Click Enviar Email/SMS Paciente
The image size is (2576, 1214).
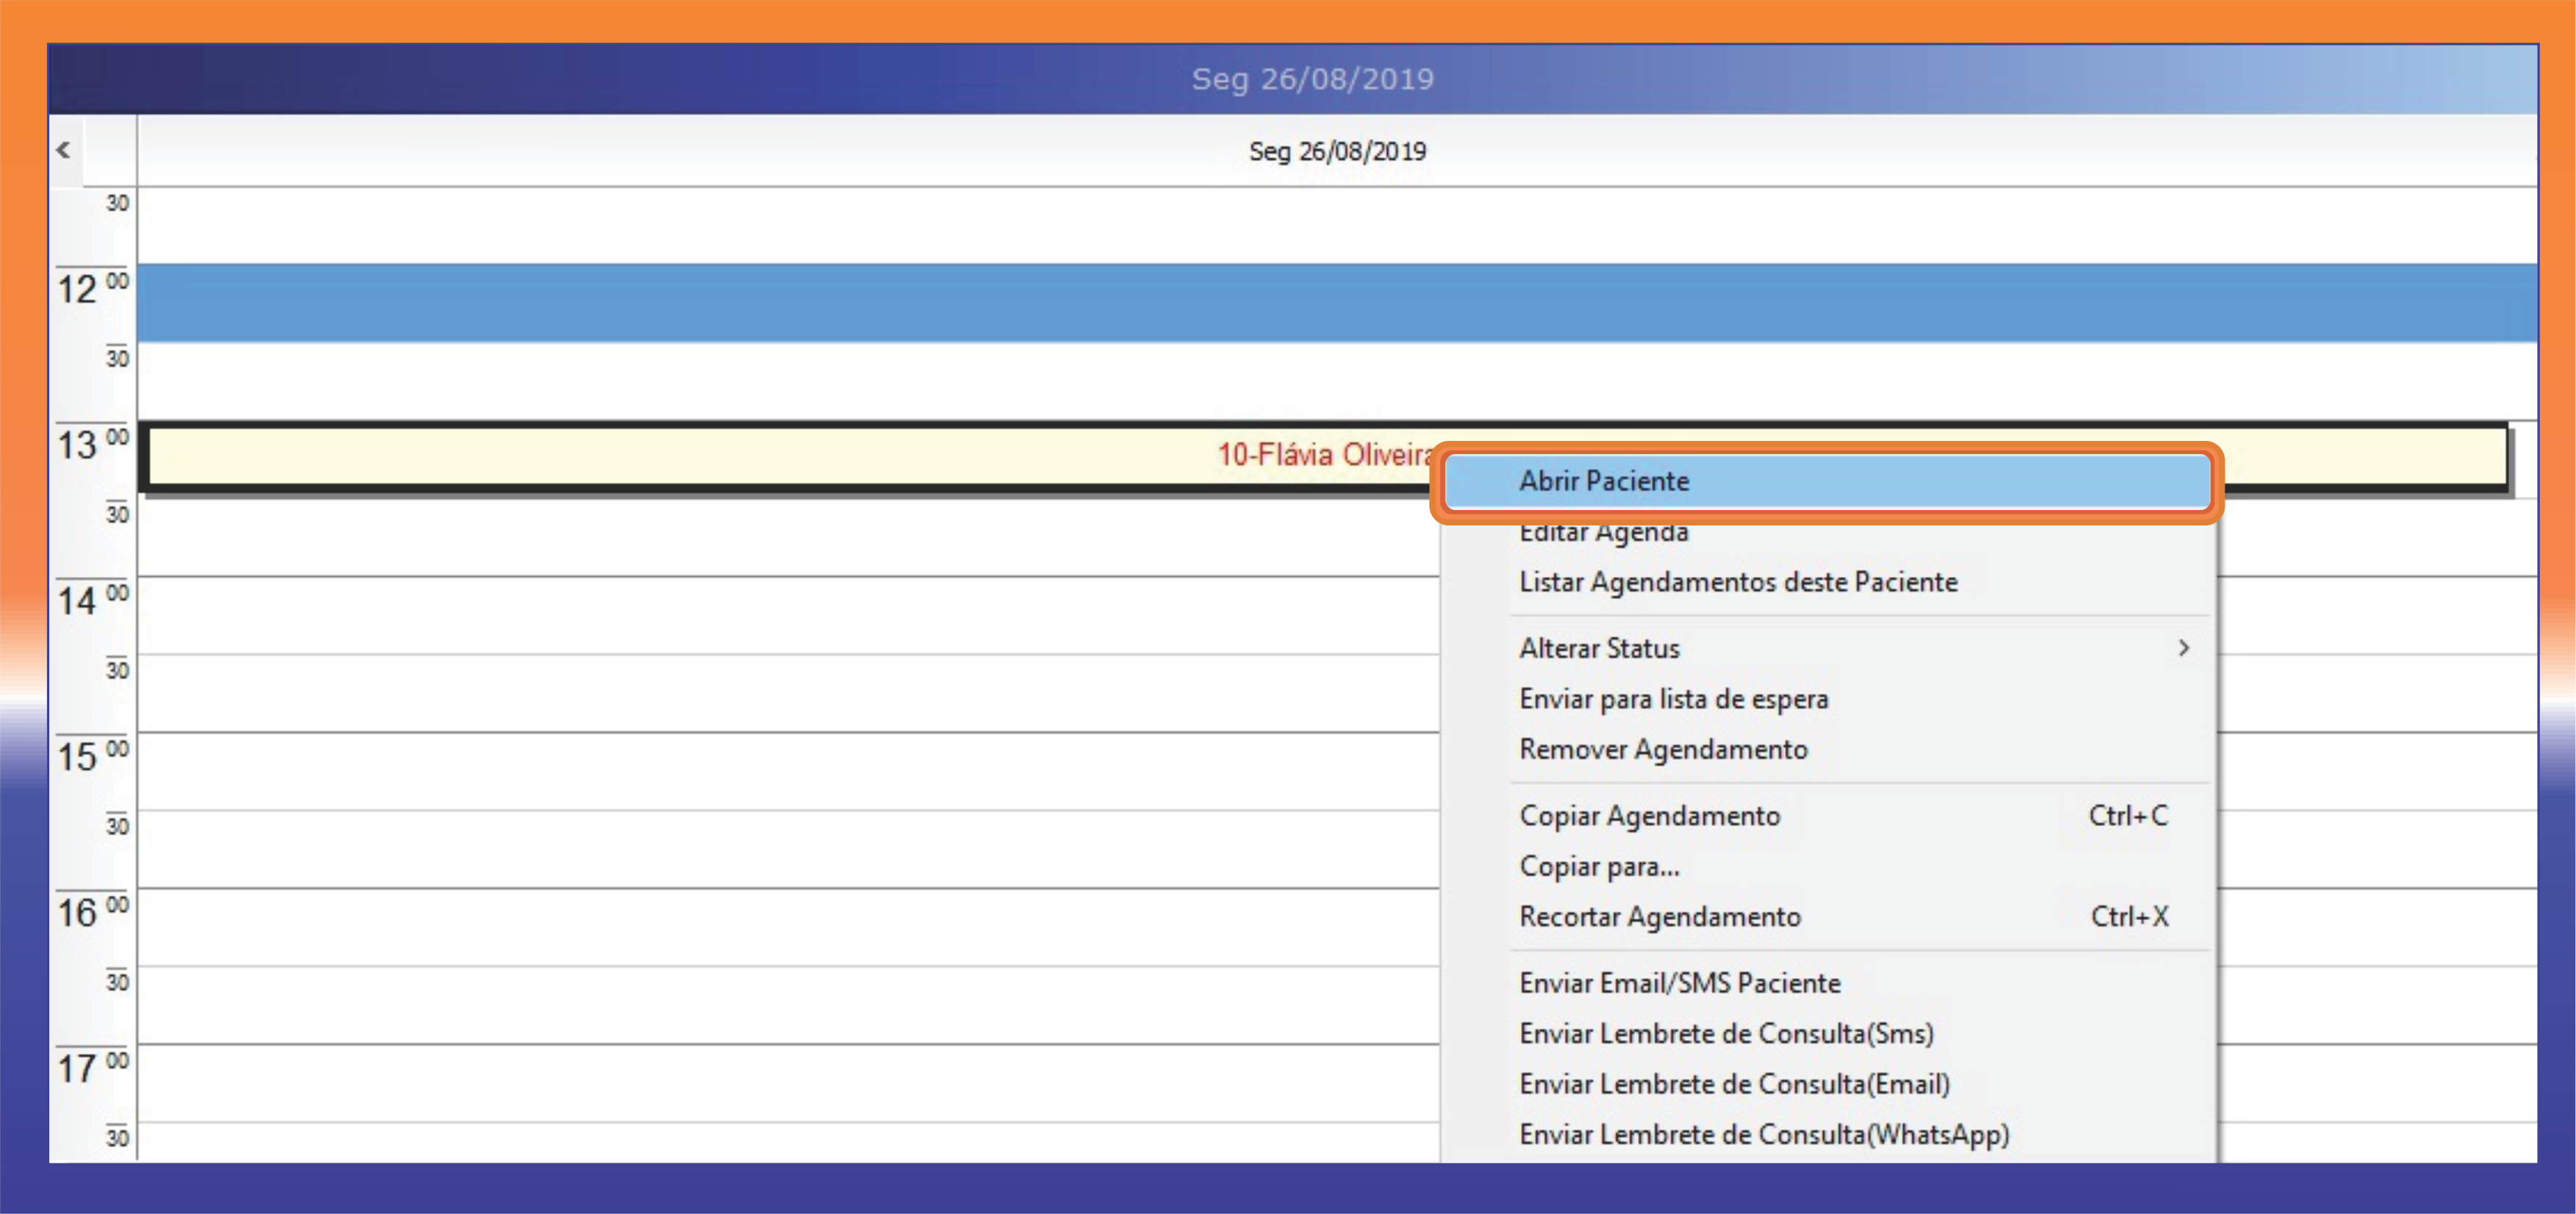(1679, 983)
